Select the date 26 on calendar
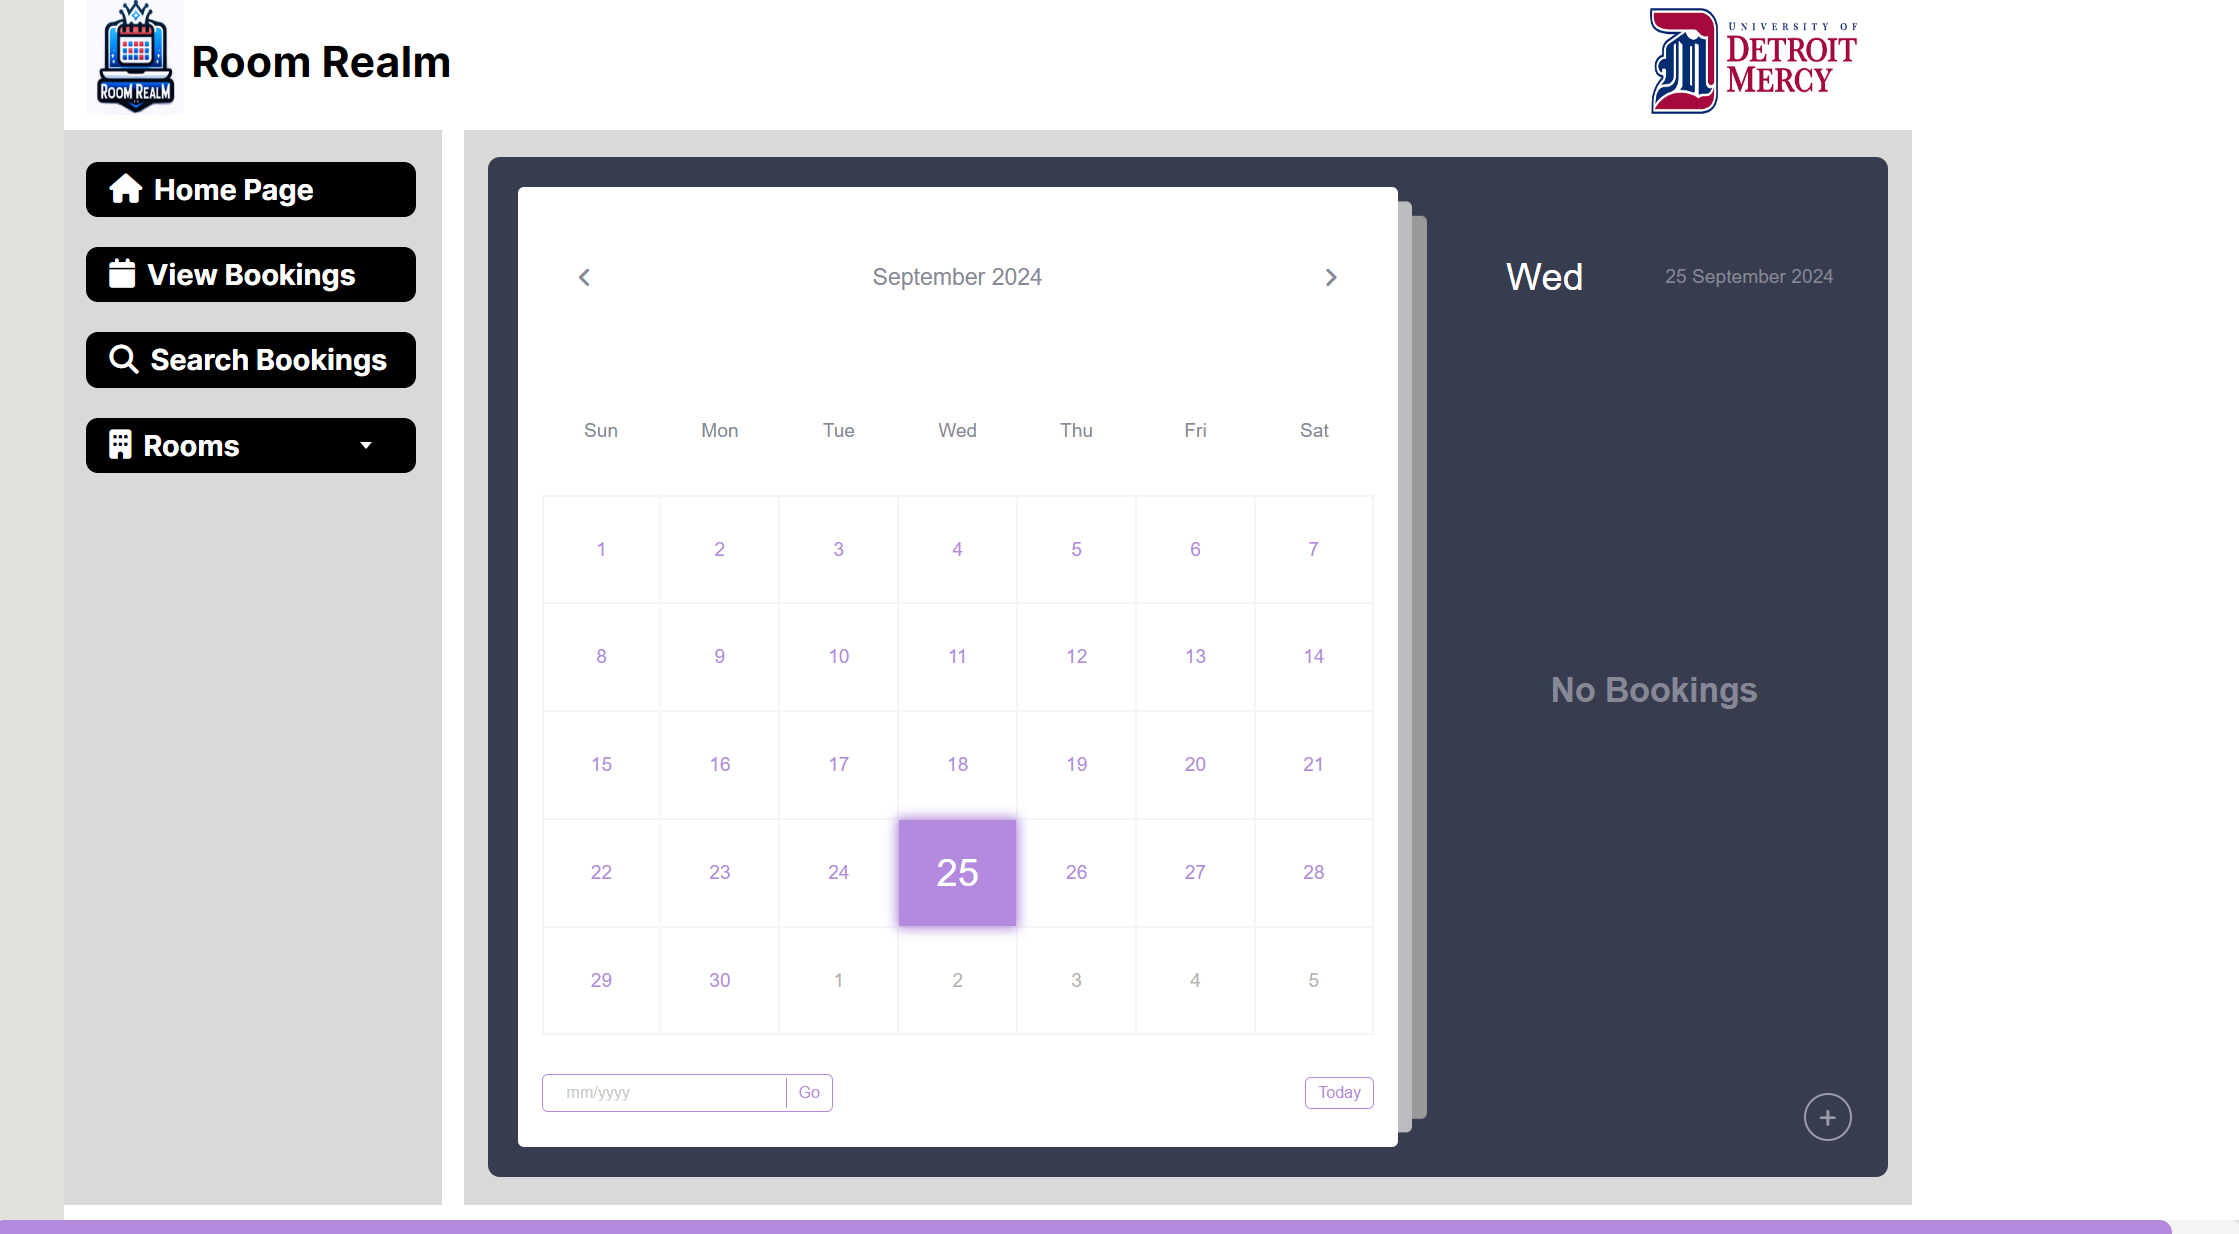This screenshot has width=2239, height=1234. point(1075,871)
